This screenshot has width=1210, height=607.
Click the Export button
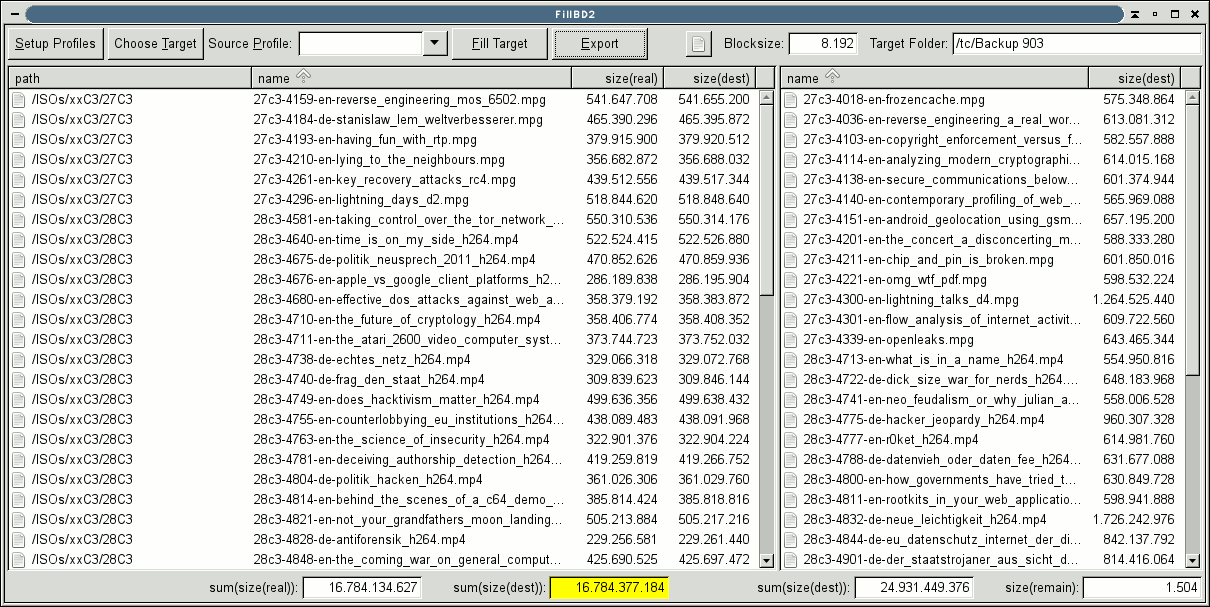(600, 44)
